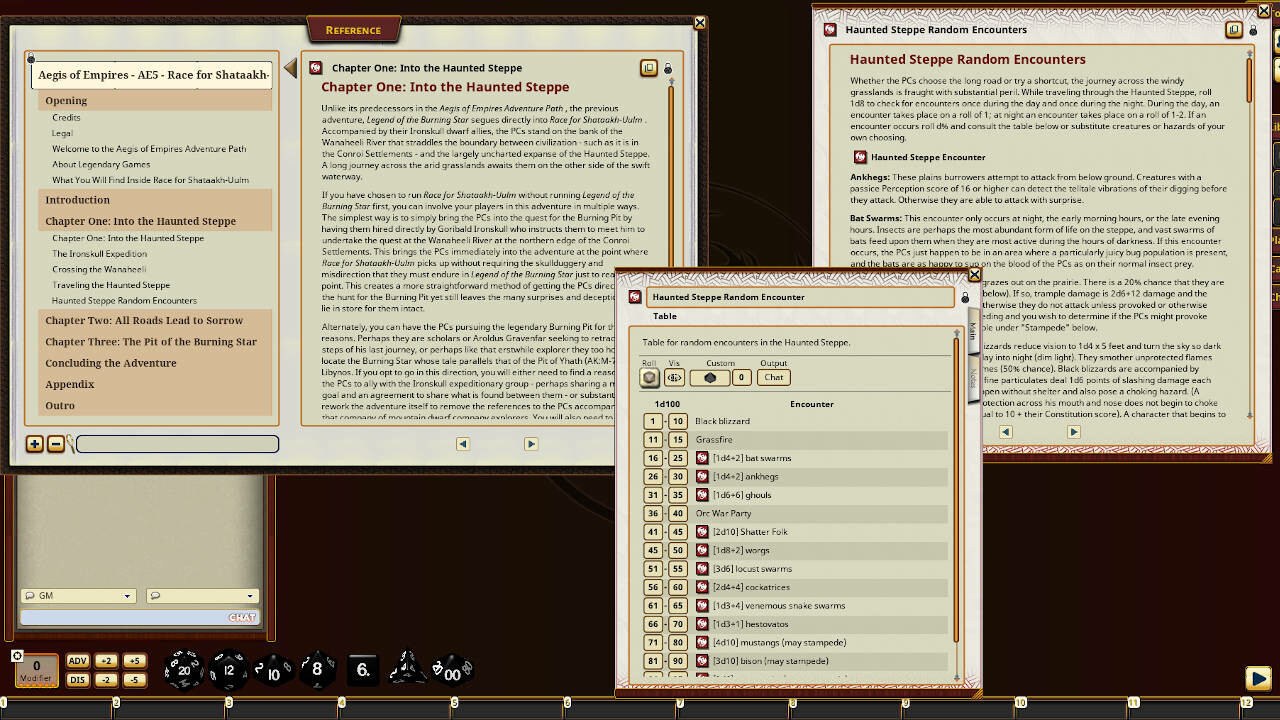Image resolution: width=1280 pixels, height=720 pixels.
Task: Click pop-out icon in Chapter One header
Action: 649,68
